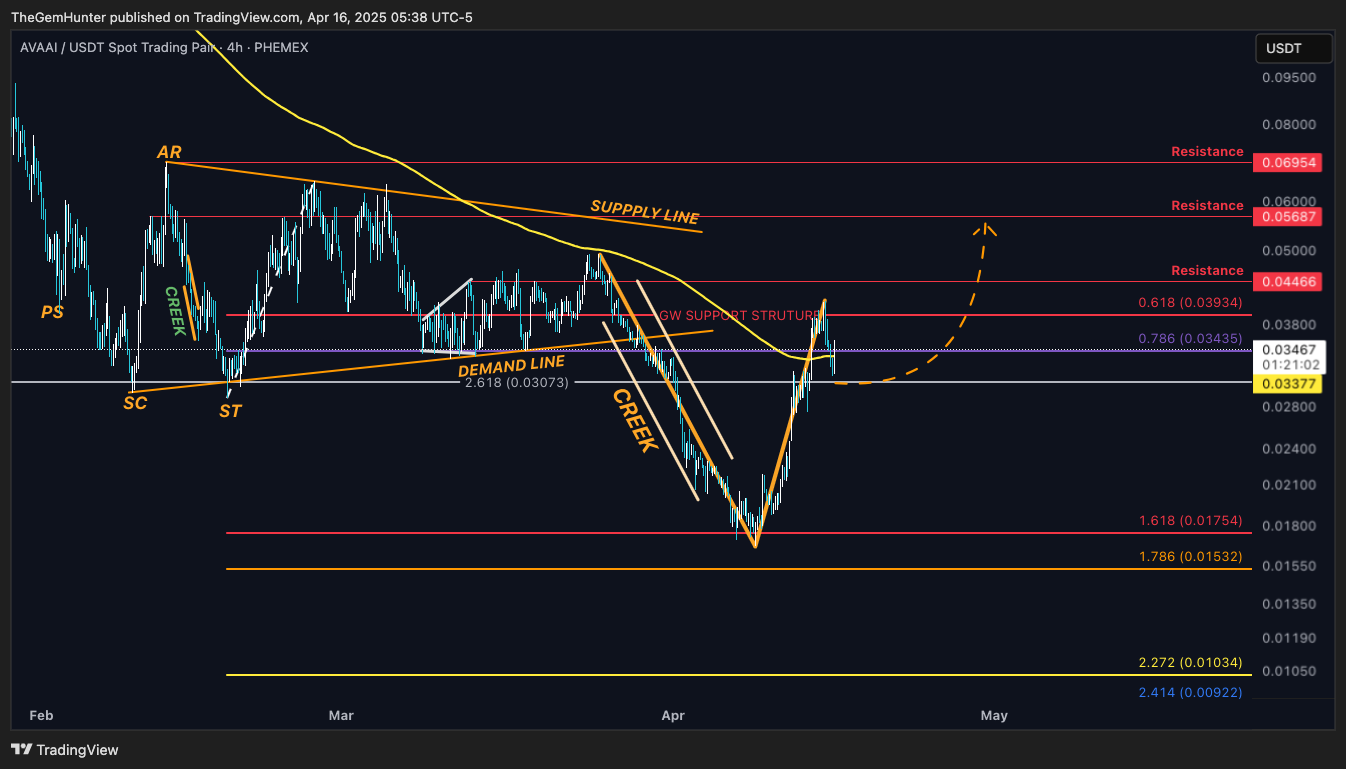Click the Feb label on time axis
The height and width of the screenshot is (769, 1346).
[x=41, y=715]
